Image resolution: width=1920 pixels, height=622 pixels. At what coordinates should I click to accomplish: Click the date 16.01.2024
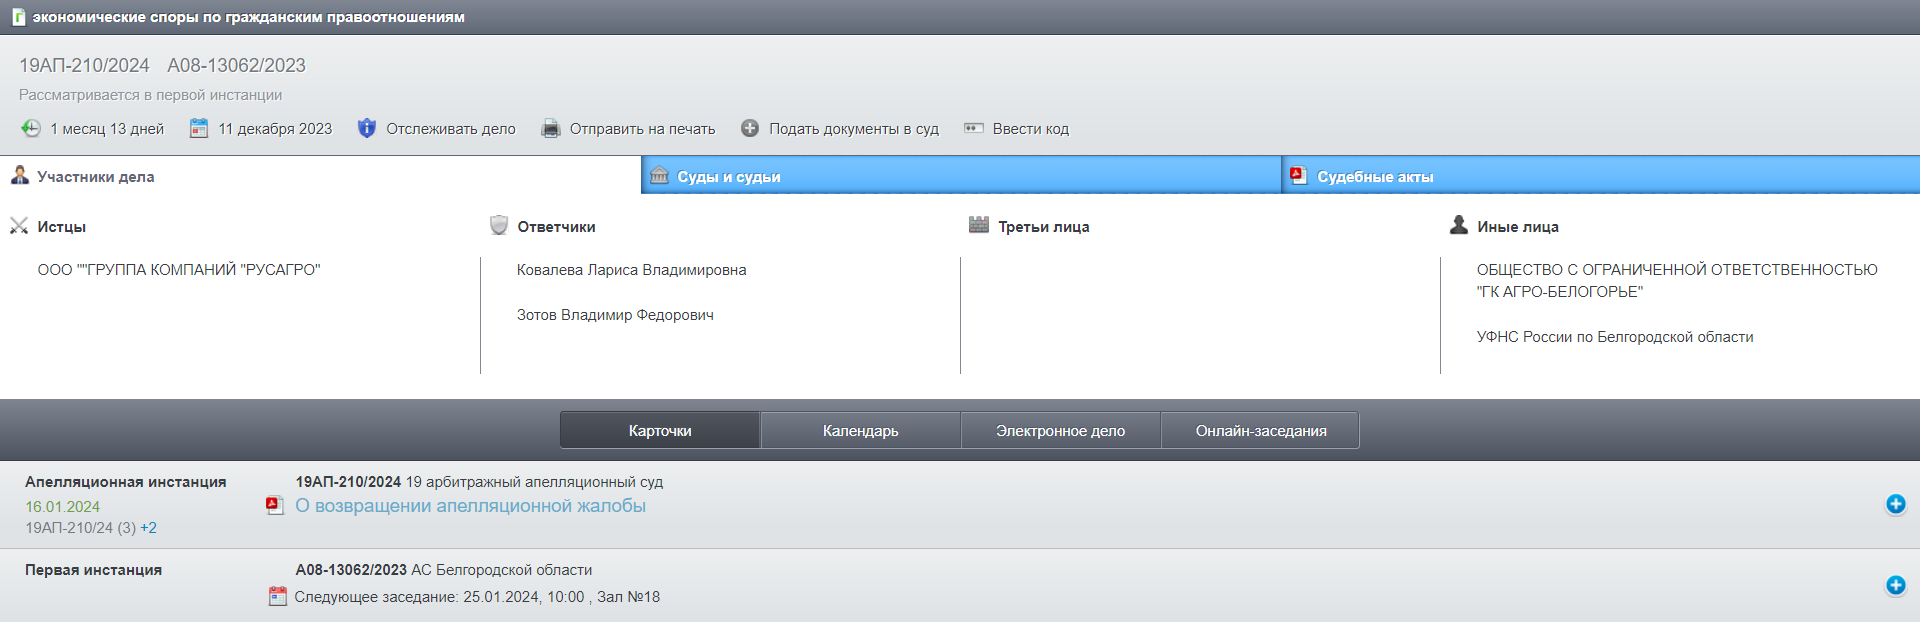tap(62, 507)
